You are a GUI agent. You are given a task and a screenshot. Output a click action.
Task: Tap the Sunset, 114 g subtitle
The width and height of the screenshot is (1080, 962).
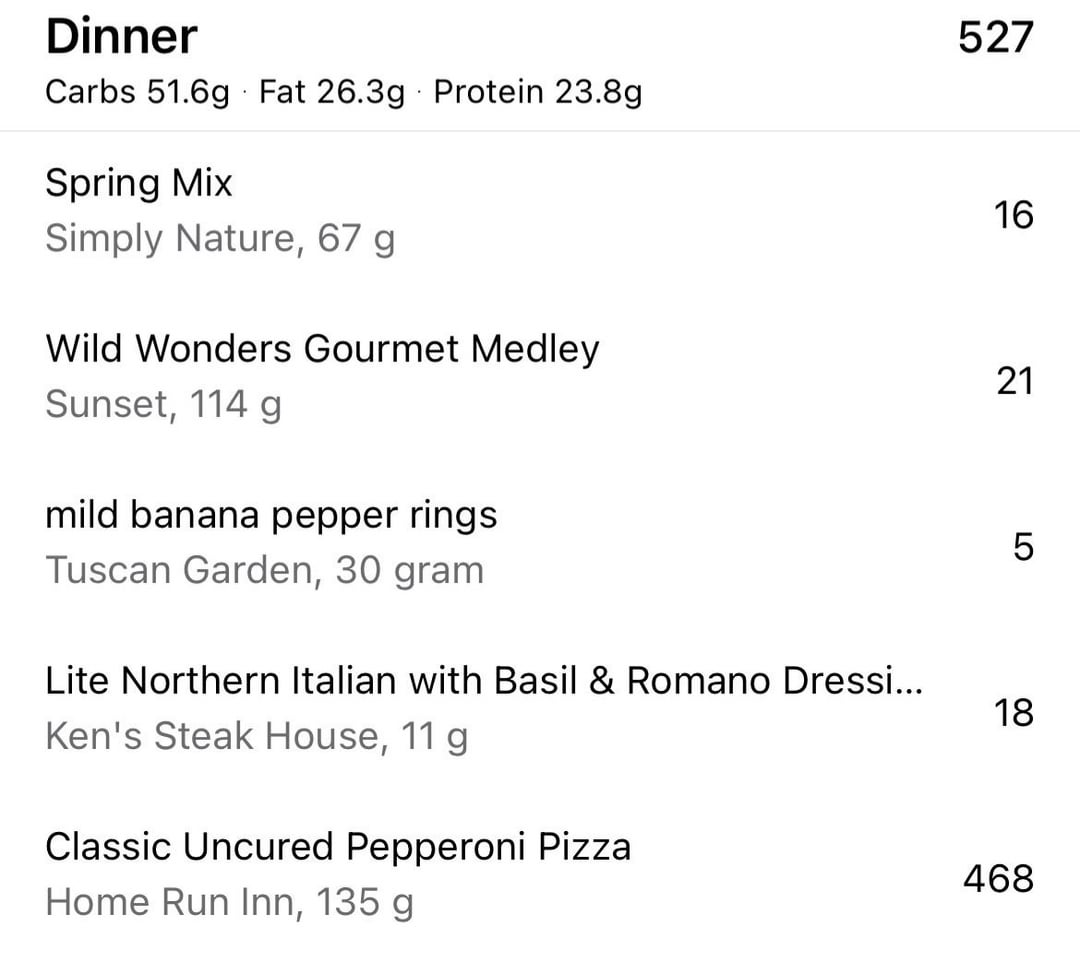pos(164,404)
